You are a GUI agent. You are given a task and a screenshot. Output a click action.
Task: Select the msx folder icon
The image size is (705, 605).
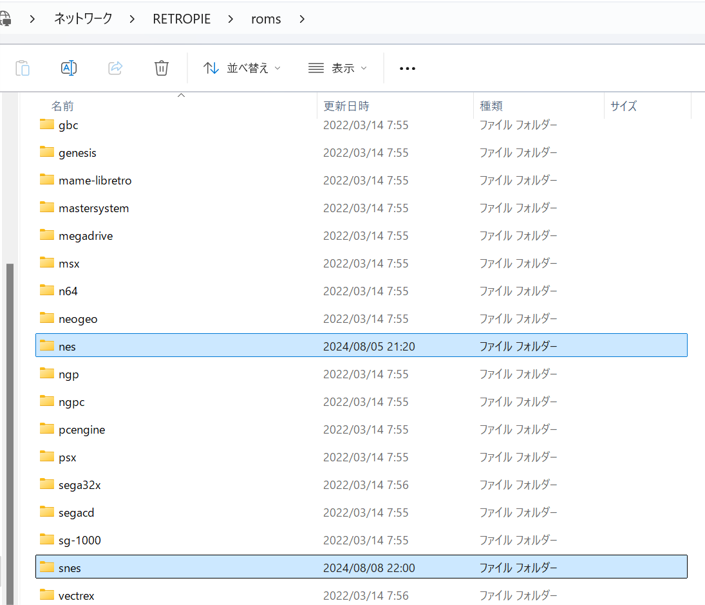click(x=47, y=262)
